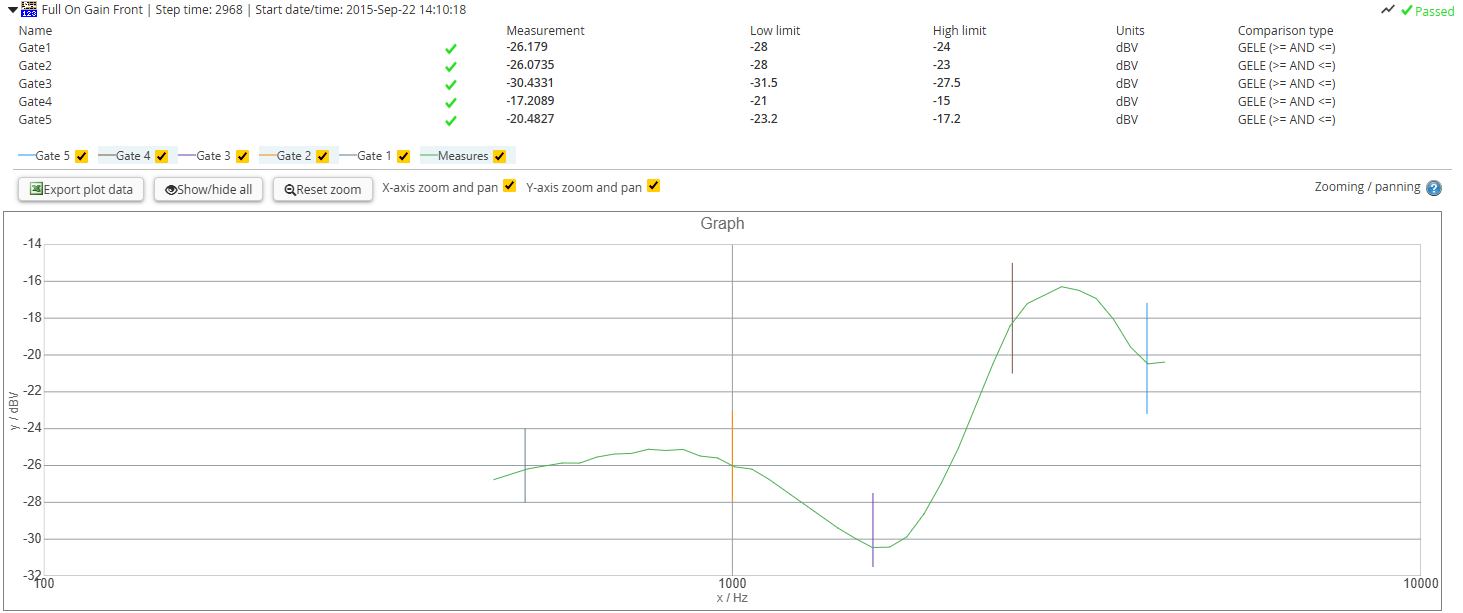
Task: Reset the graph zoom
Action: tap(323, 189)
